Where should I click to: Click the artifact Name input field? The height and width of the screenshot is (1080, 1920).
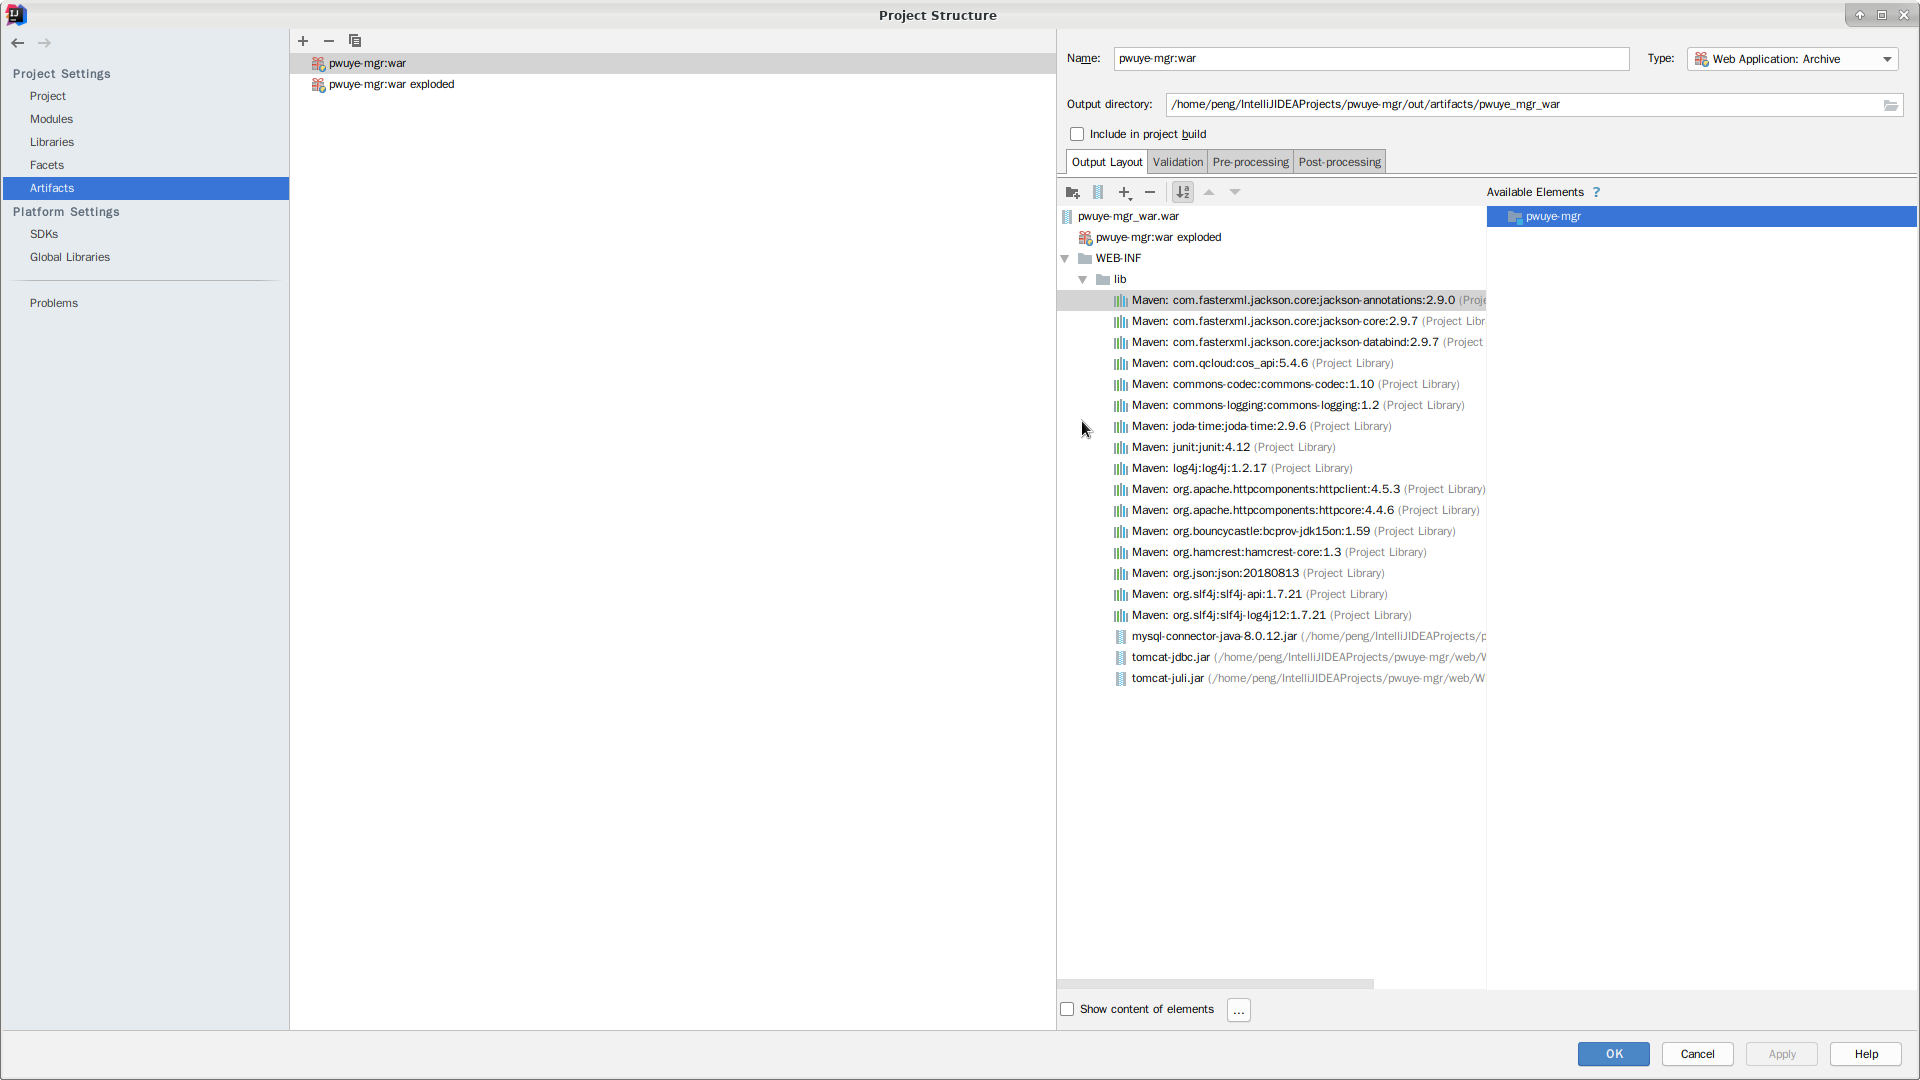[x=1372, y=59]
